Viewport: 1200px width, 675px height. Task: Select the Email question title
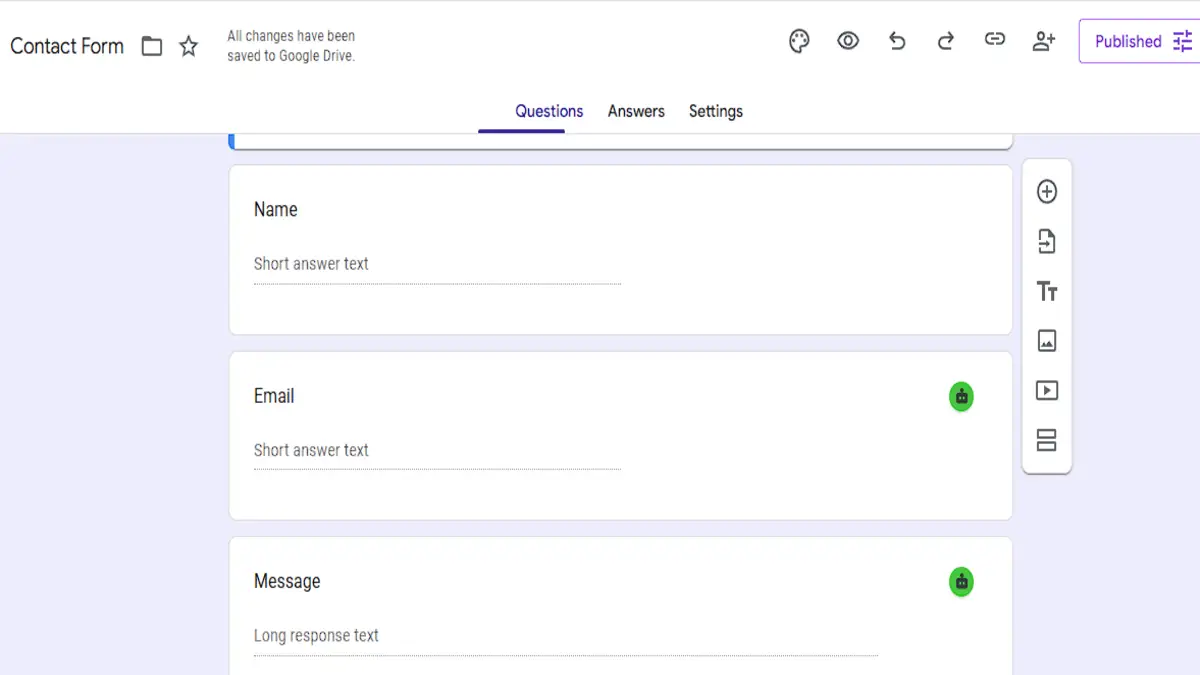point(274,396)
